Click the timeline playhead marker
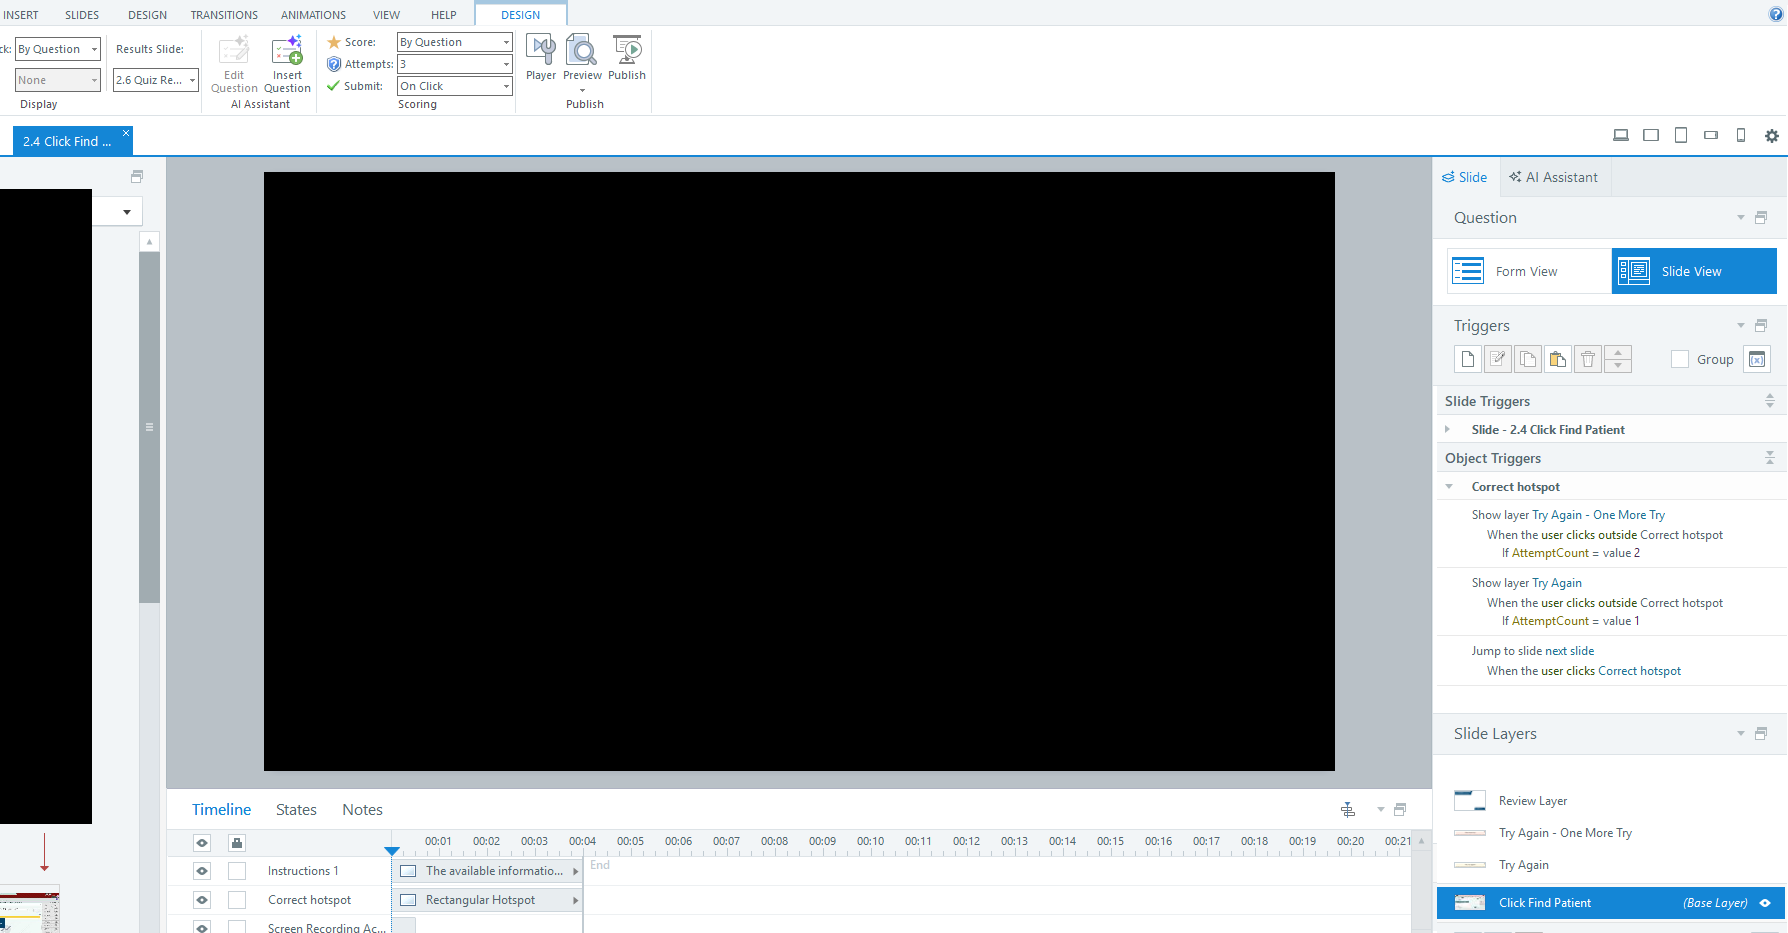The width and height of the screenshot is (1788, 933). (x=392, y=851)
